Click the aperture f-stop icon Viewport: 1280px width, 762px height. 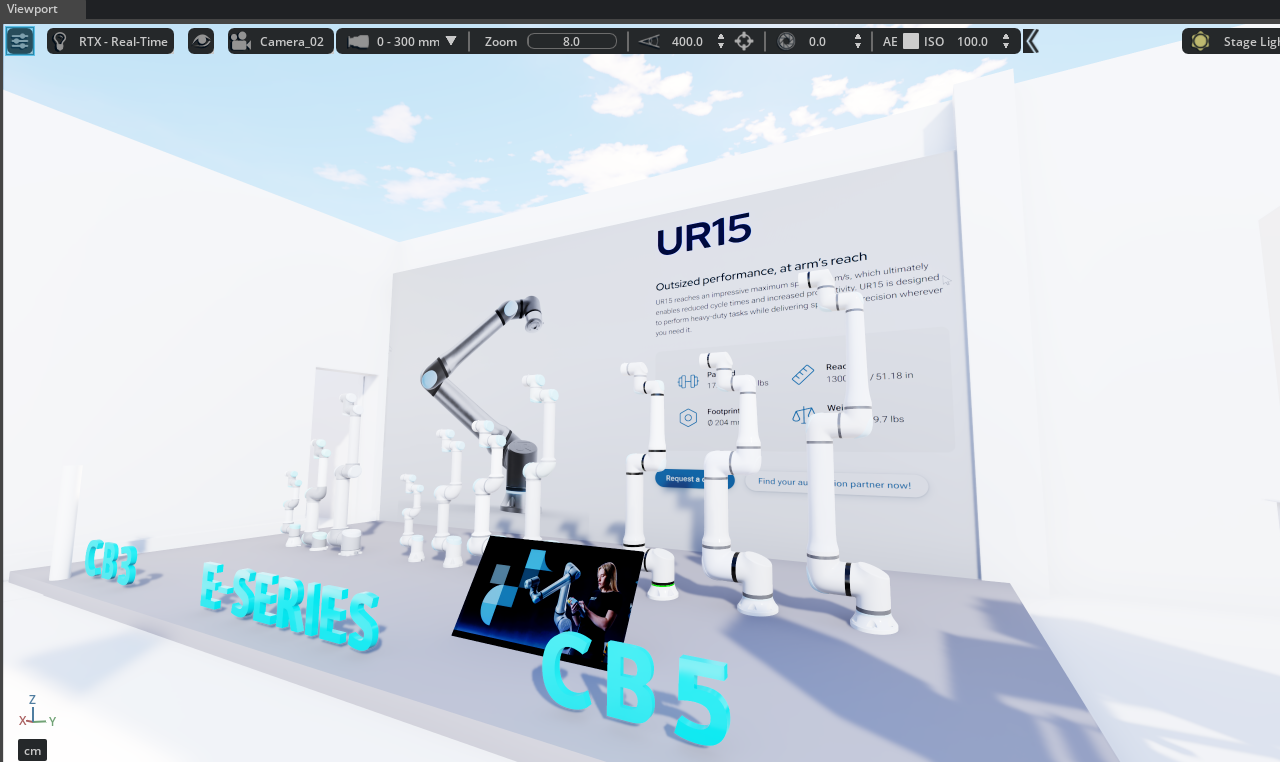787,41
